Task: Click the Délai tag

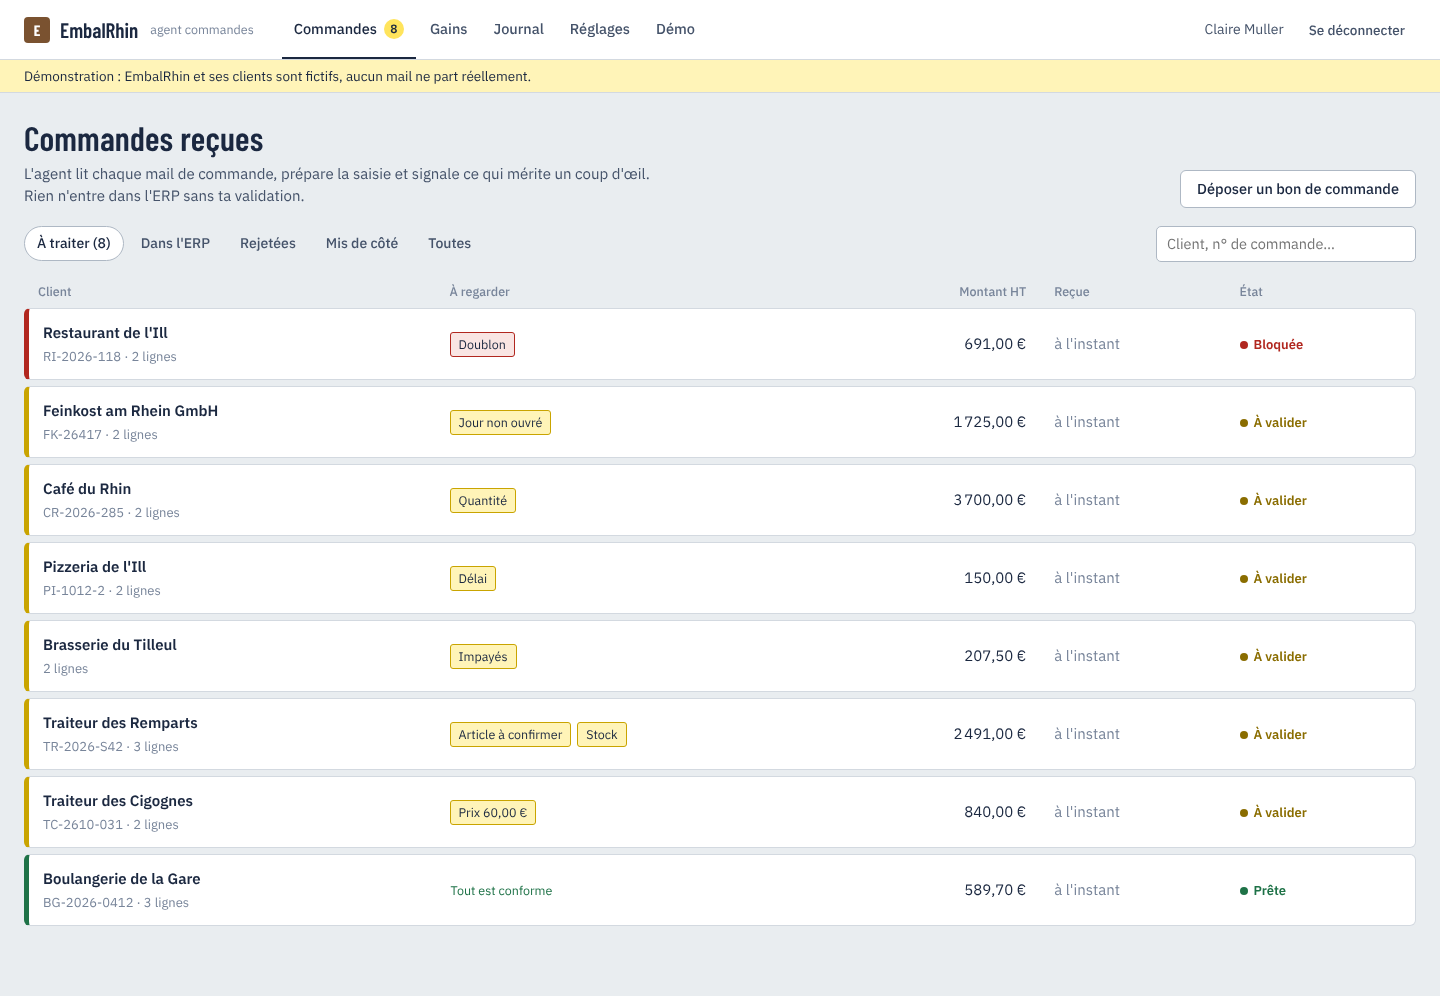Action: 473,579
